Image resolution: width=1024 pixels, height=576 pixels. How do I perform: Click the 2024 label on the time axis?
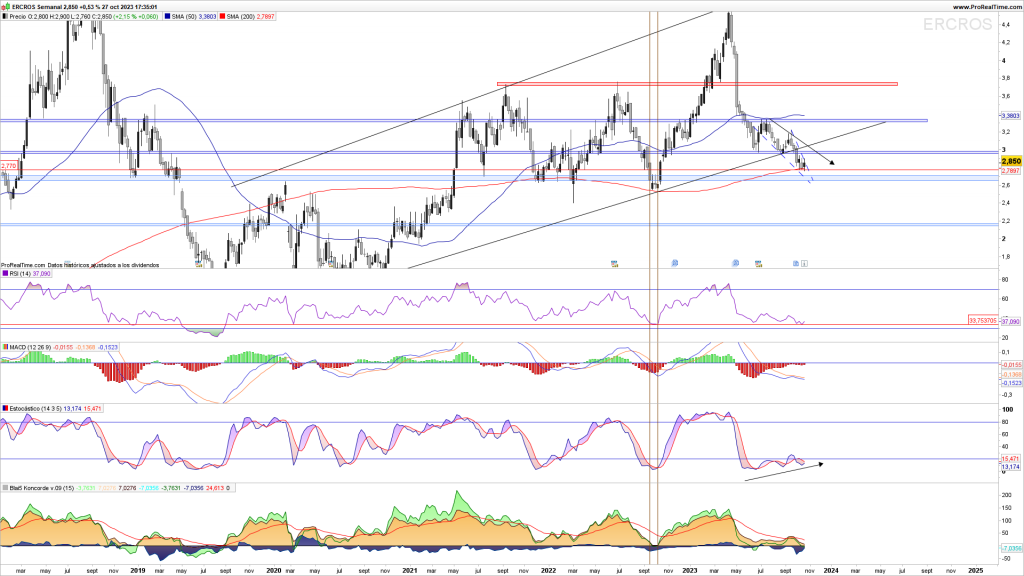pyautogui.click(x=831, y=570)
